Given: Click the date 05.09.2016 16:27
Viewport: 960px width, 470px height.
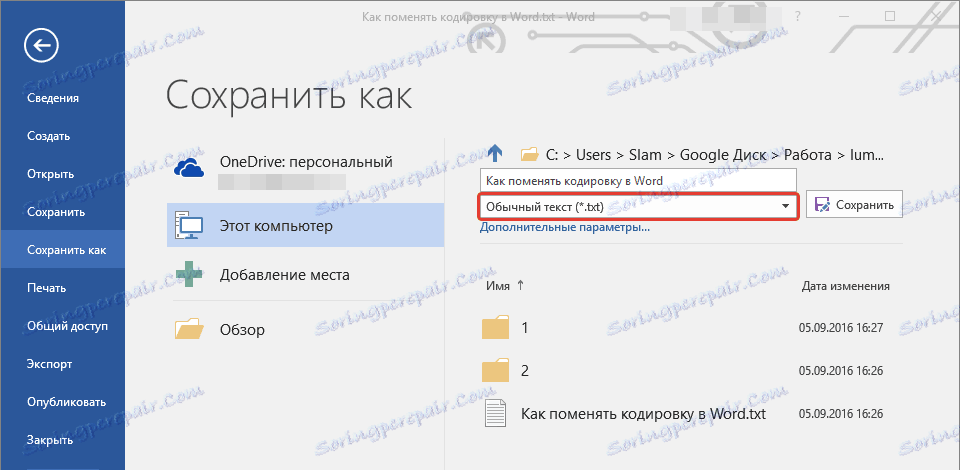Looking at the screenshot, I should 841,328.
